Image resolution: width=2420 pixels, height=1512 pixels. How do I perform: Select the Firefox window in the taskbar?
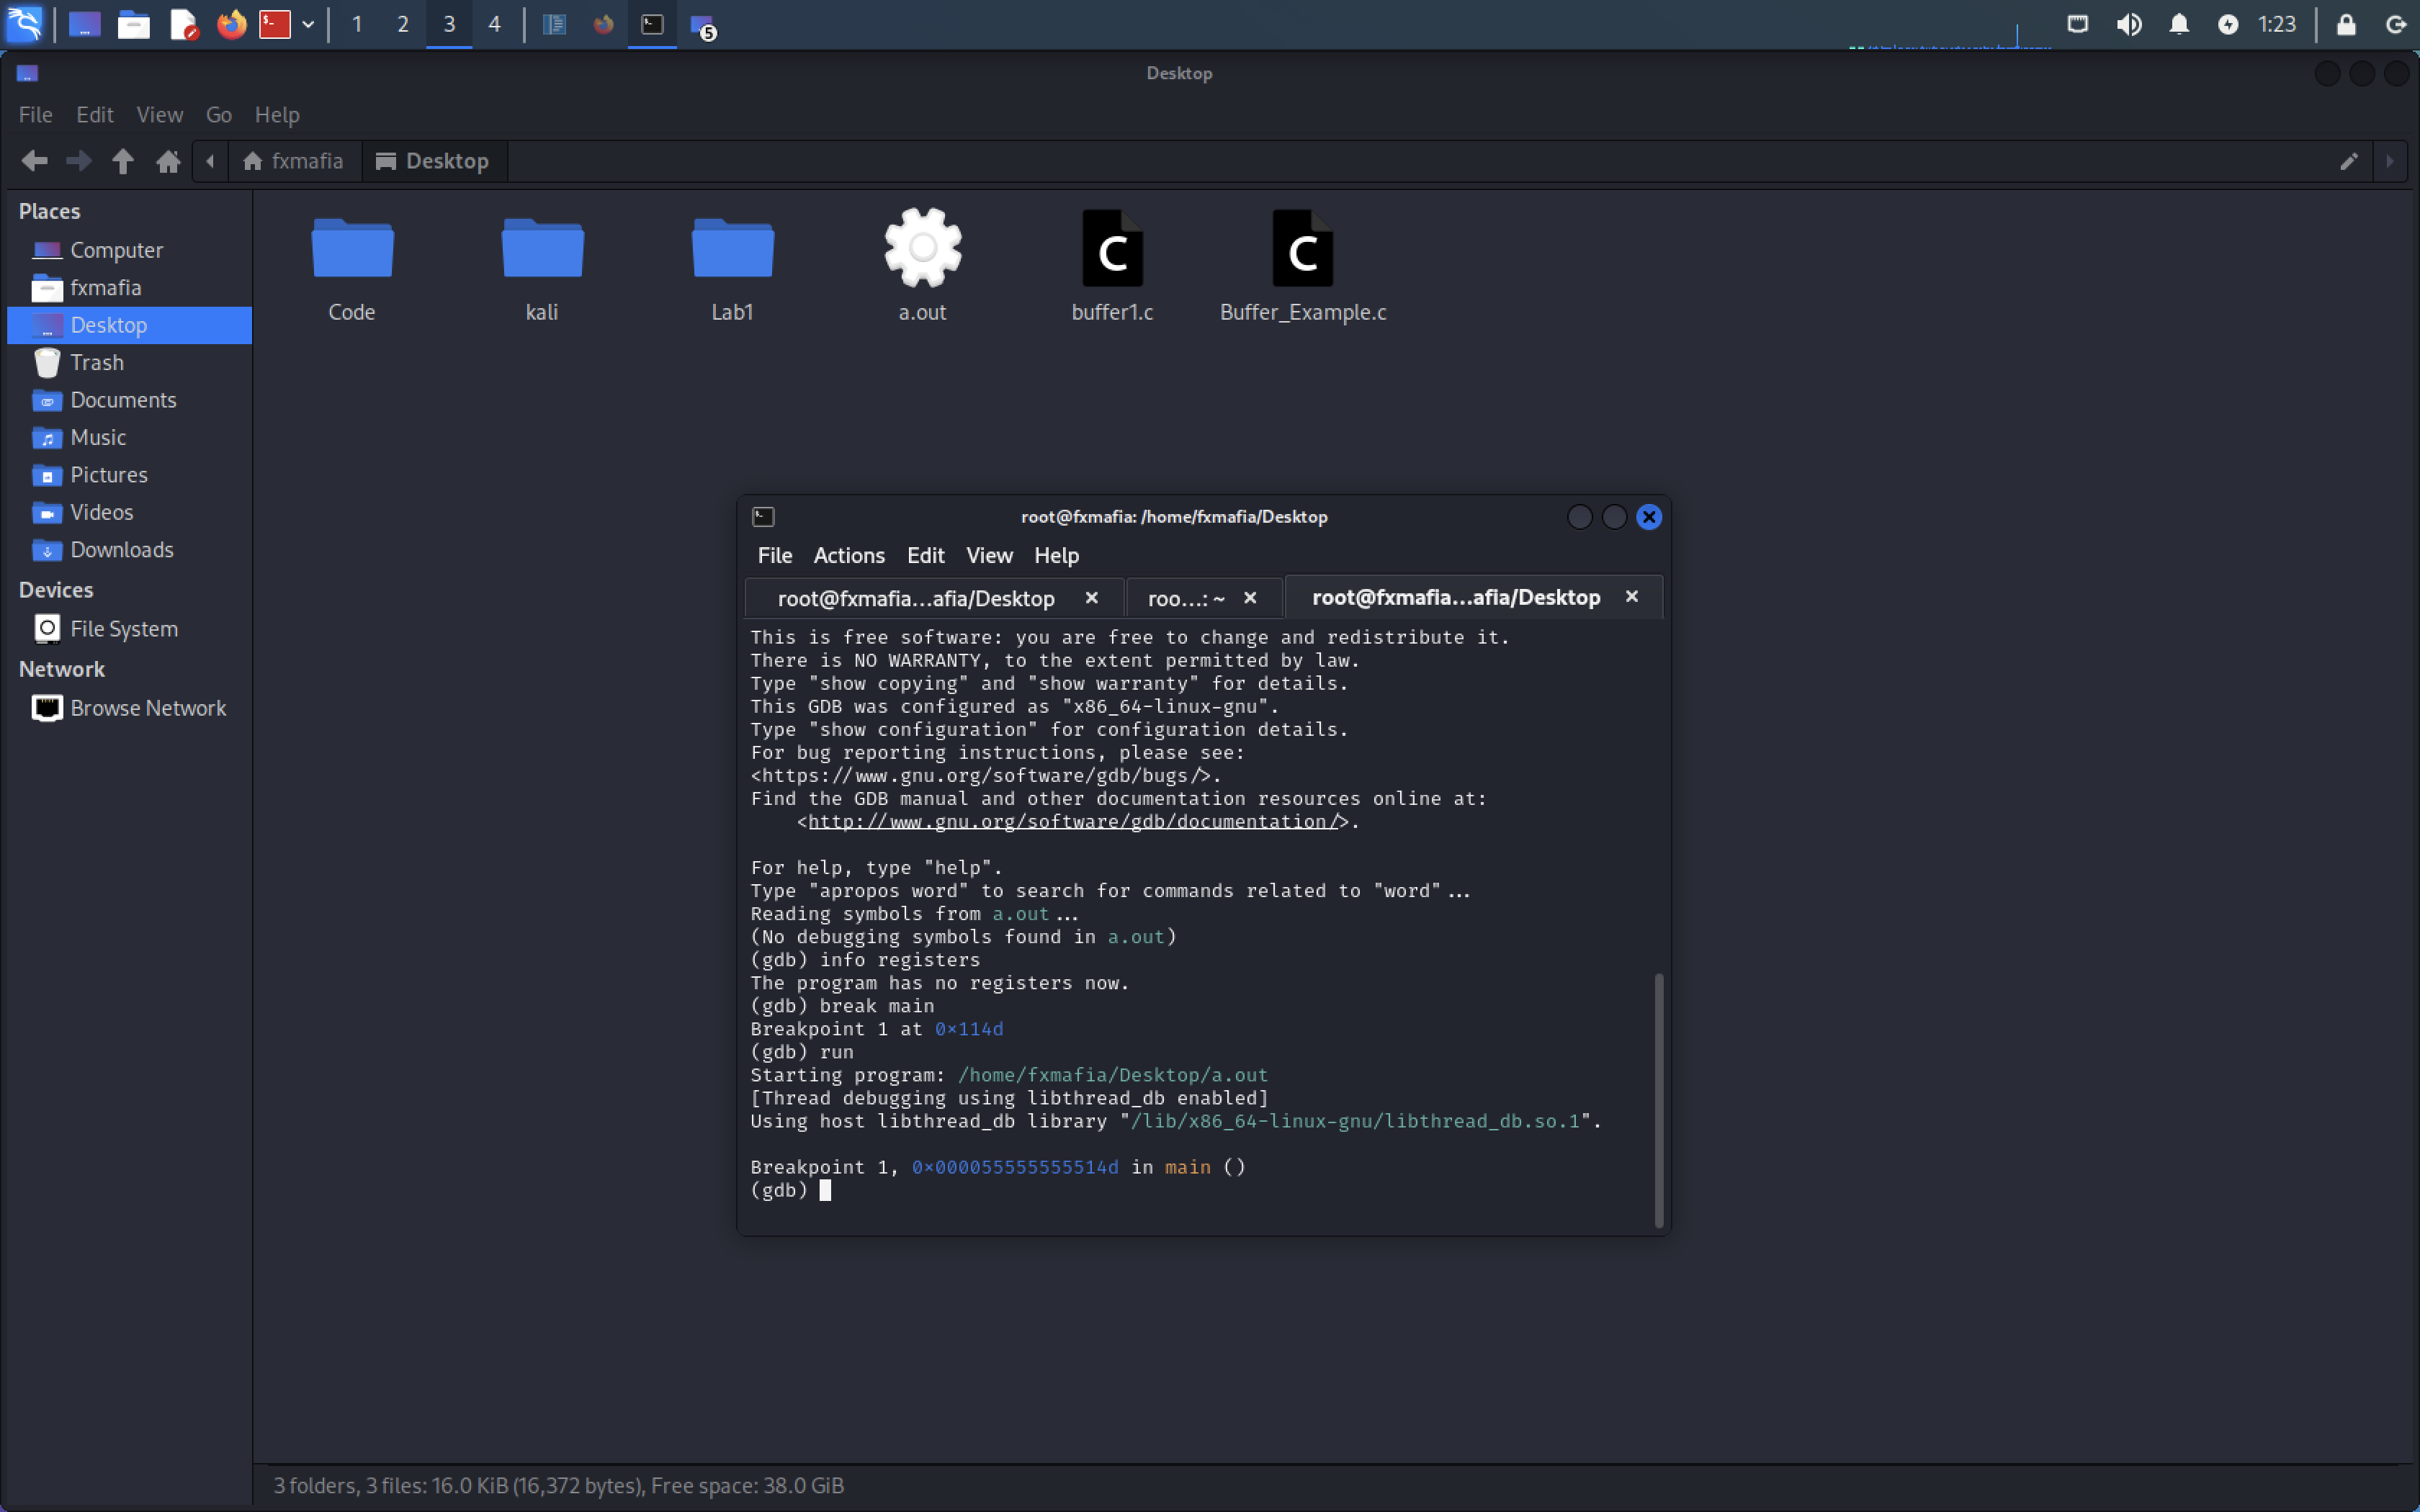603,24
